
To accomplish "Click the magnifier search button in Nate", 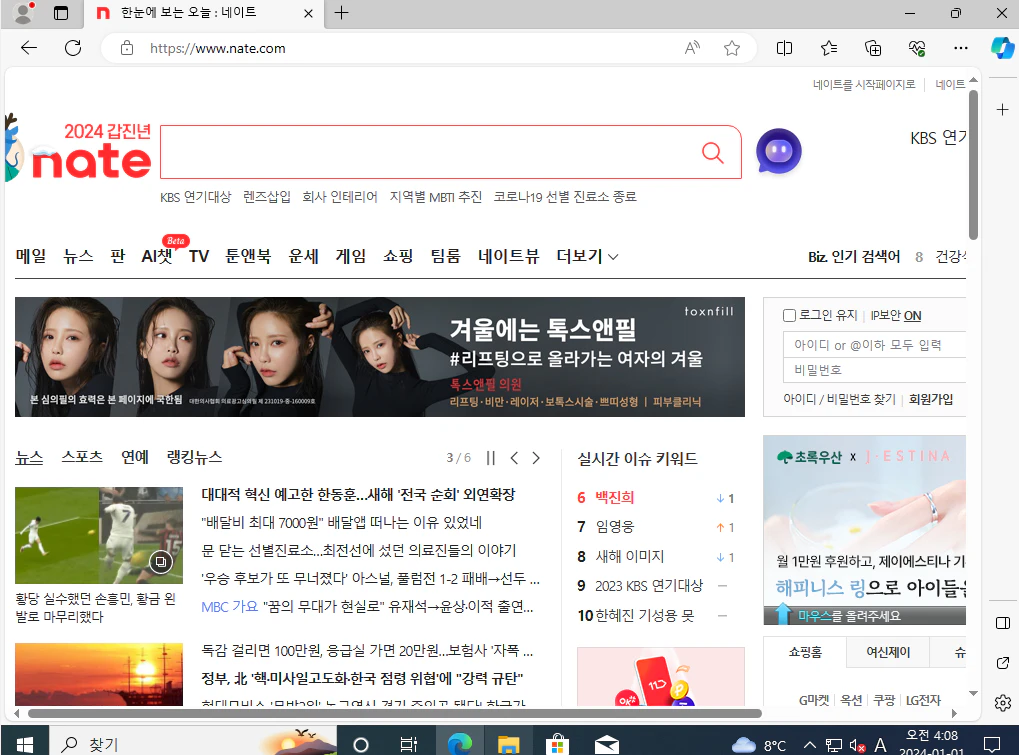I will coord(713,153).
